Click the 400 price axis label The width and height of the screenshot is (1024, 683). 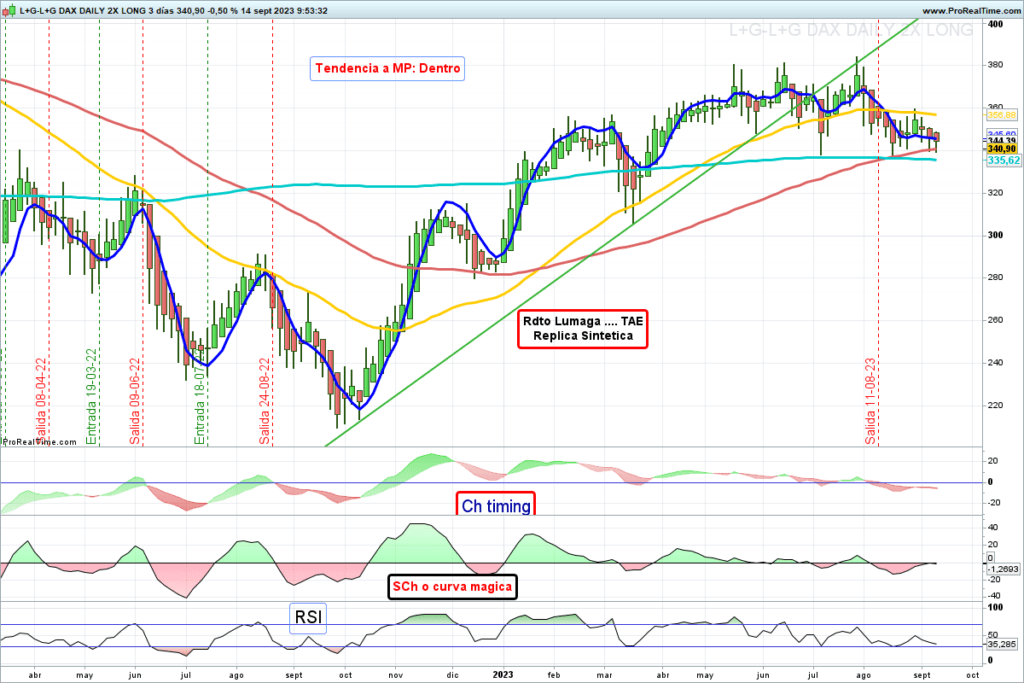(x=995, y=24)
